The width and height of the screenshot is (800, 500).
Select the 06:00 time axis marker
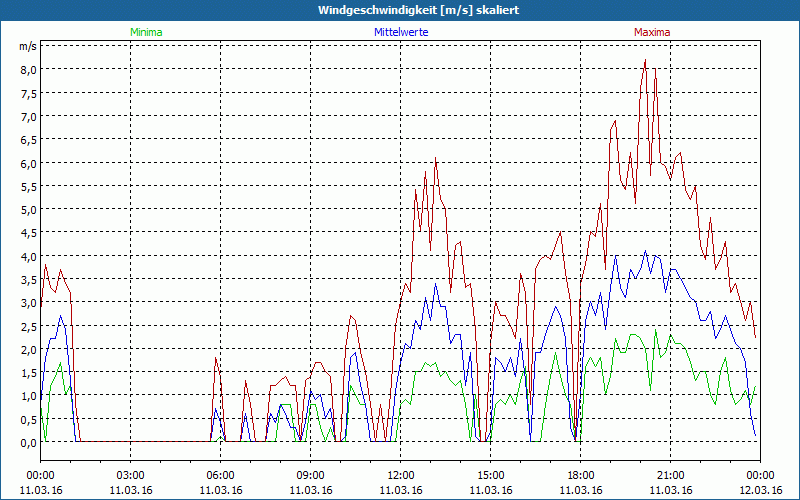[220, 475]
